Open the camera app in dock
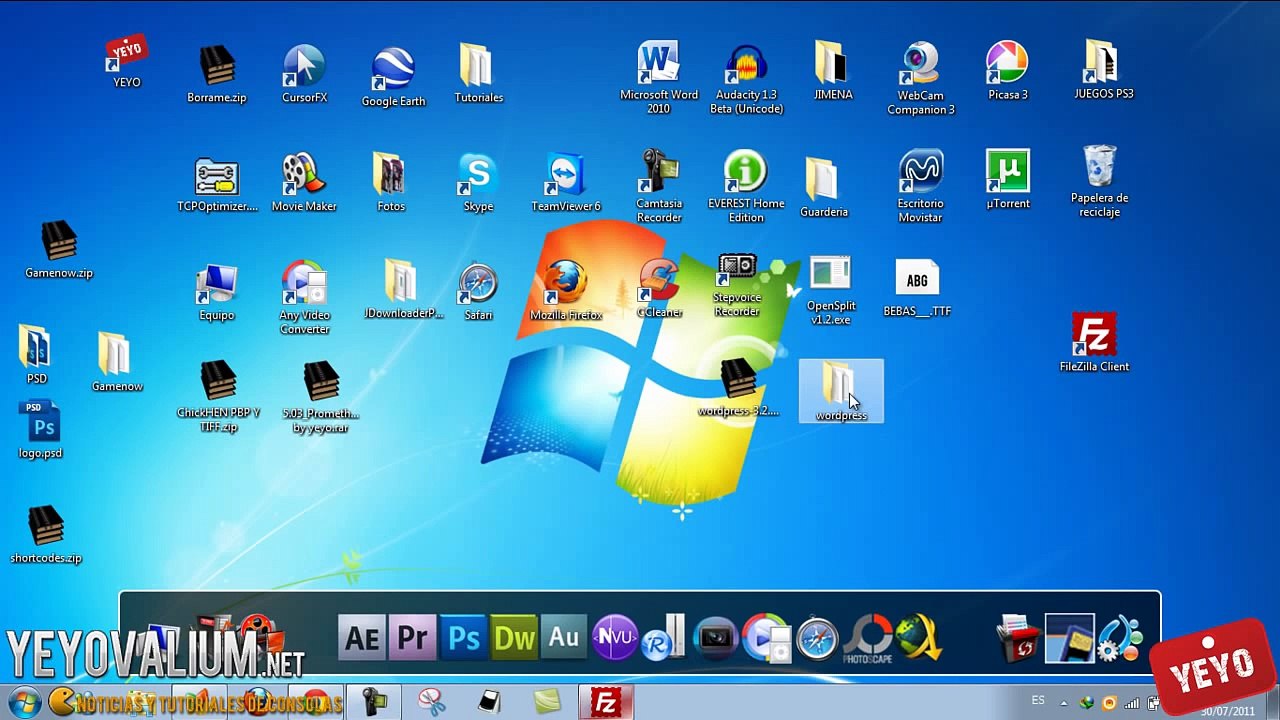Image resolution: width=1280 pixels, height=720 pixels. pos(716,638)
